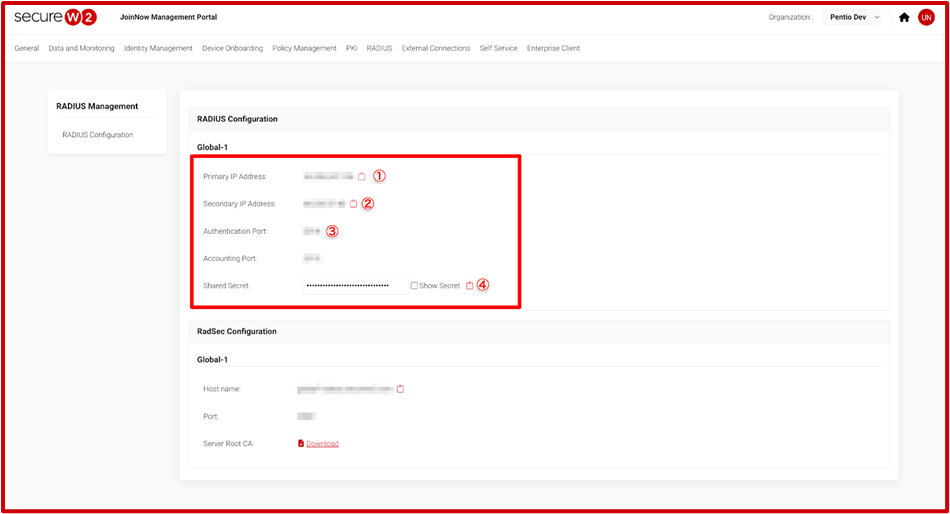The height and width of the screenshot is (514, 950).
Task: Open the Policy Management menu
Action: click(304, 48)
